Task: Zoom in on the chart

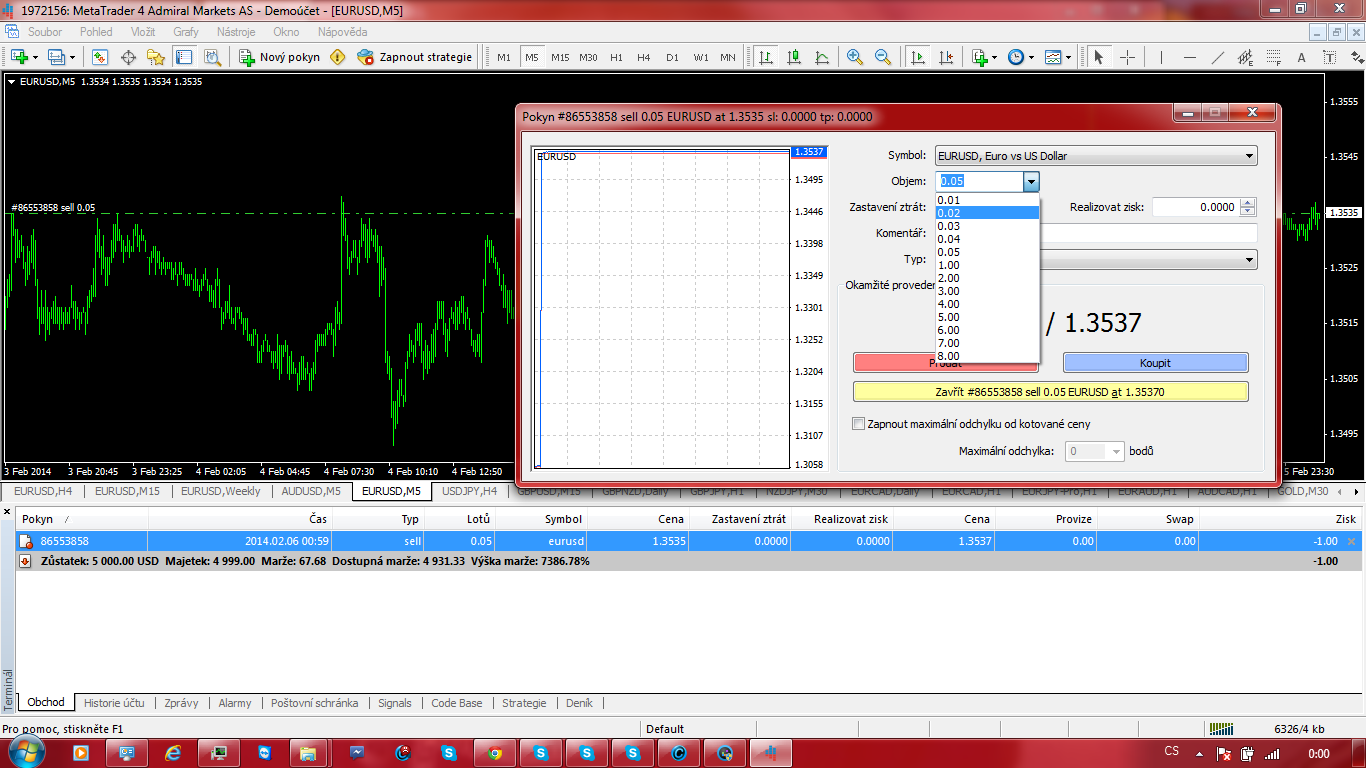Action: (855, 57)
